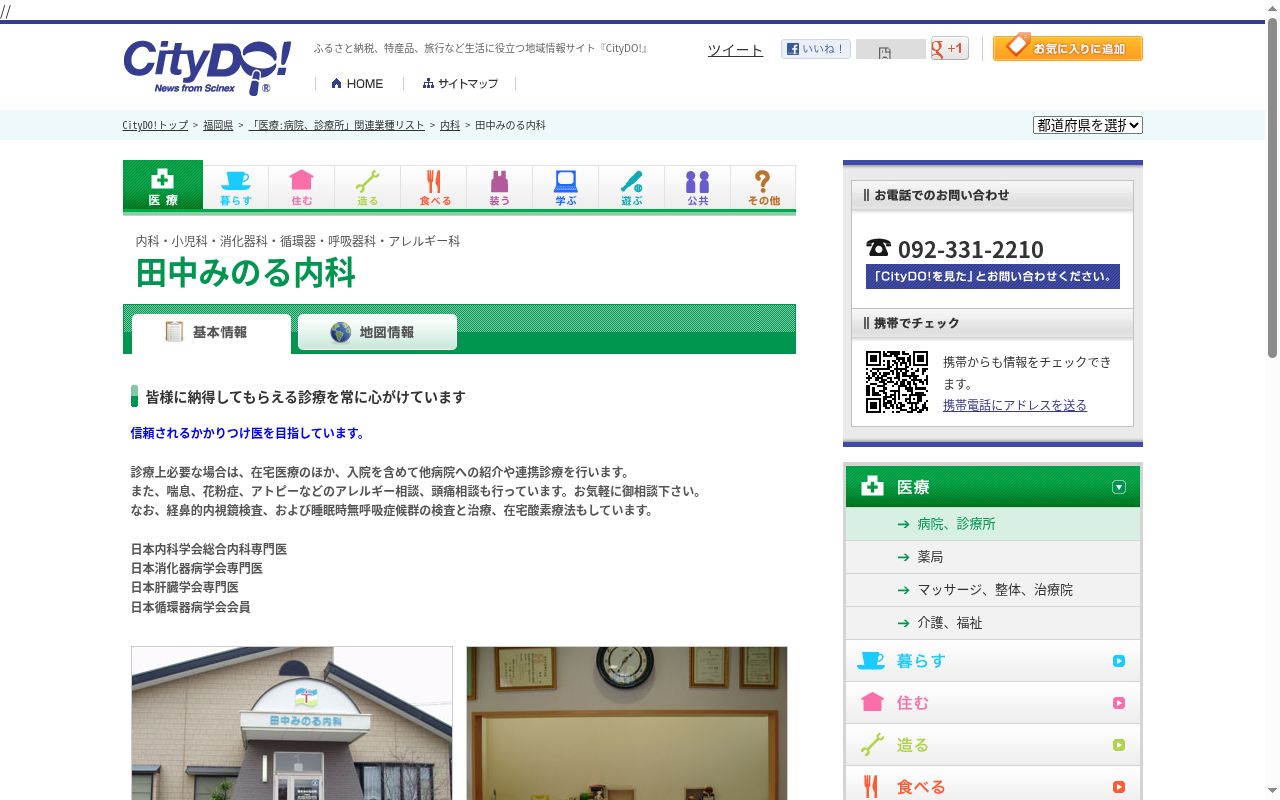Select the その他 question-mark icon
Image resolution: width=1280 pixels, height=800 pixels.
point(763,188)
